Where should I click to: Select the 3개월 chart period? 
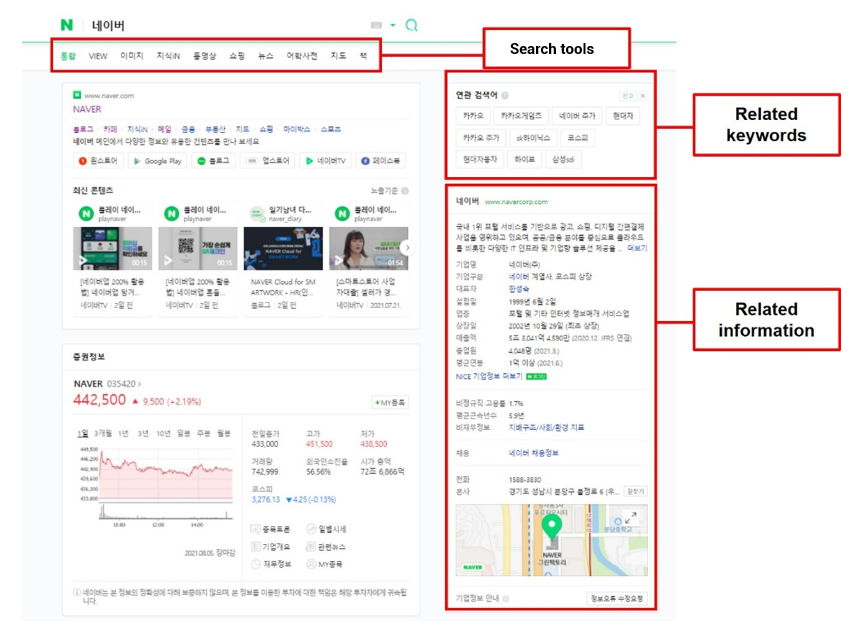pyautogui.click(x=103, y=434)
